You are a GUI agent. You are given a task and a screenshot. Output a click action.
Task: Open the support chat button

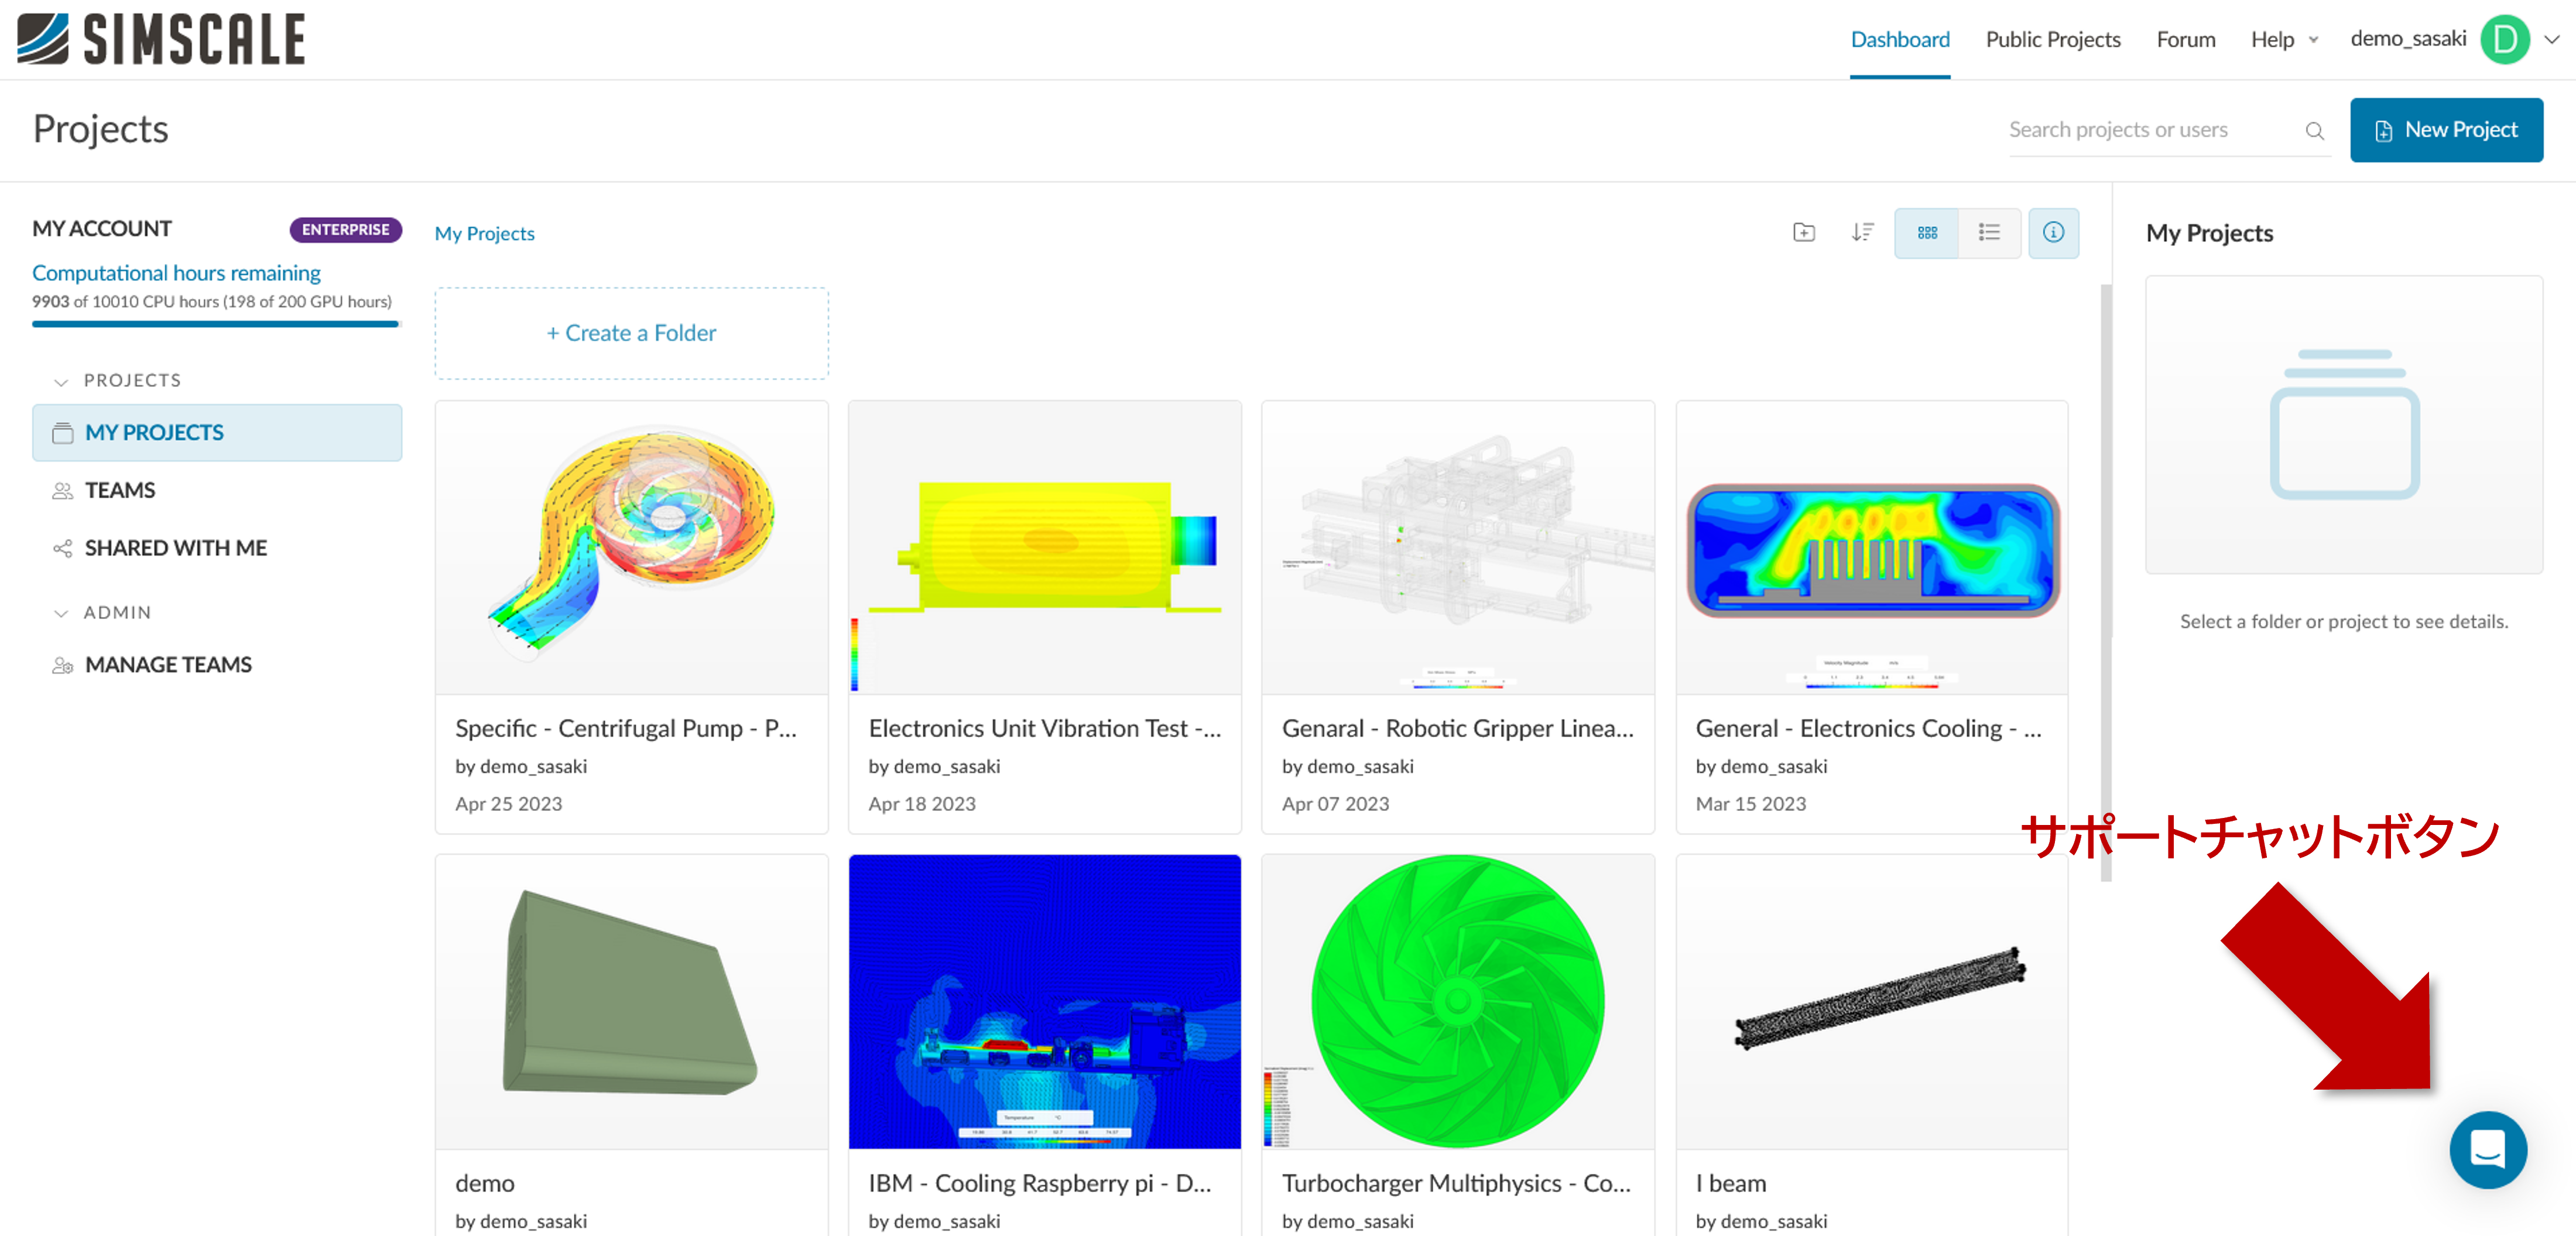2489,1150
